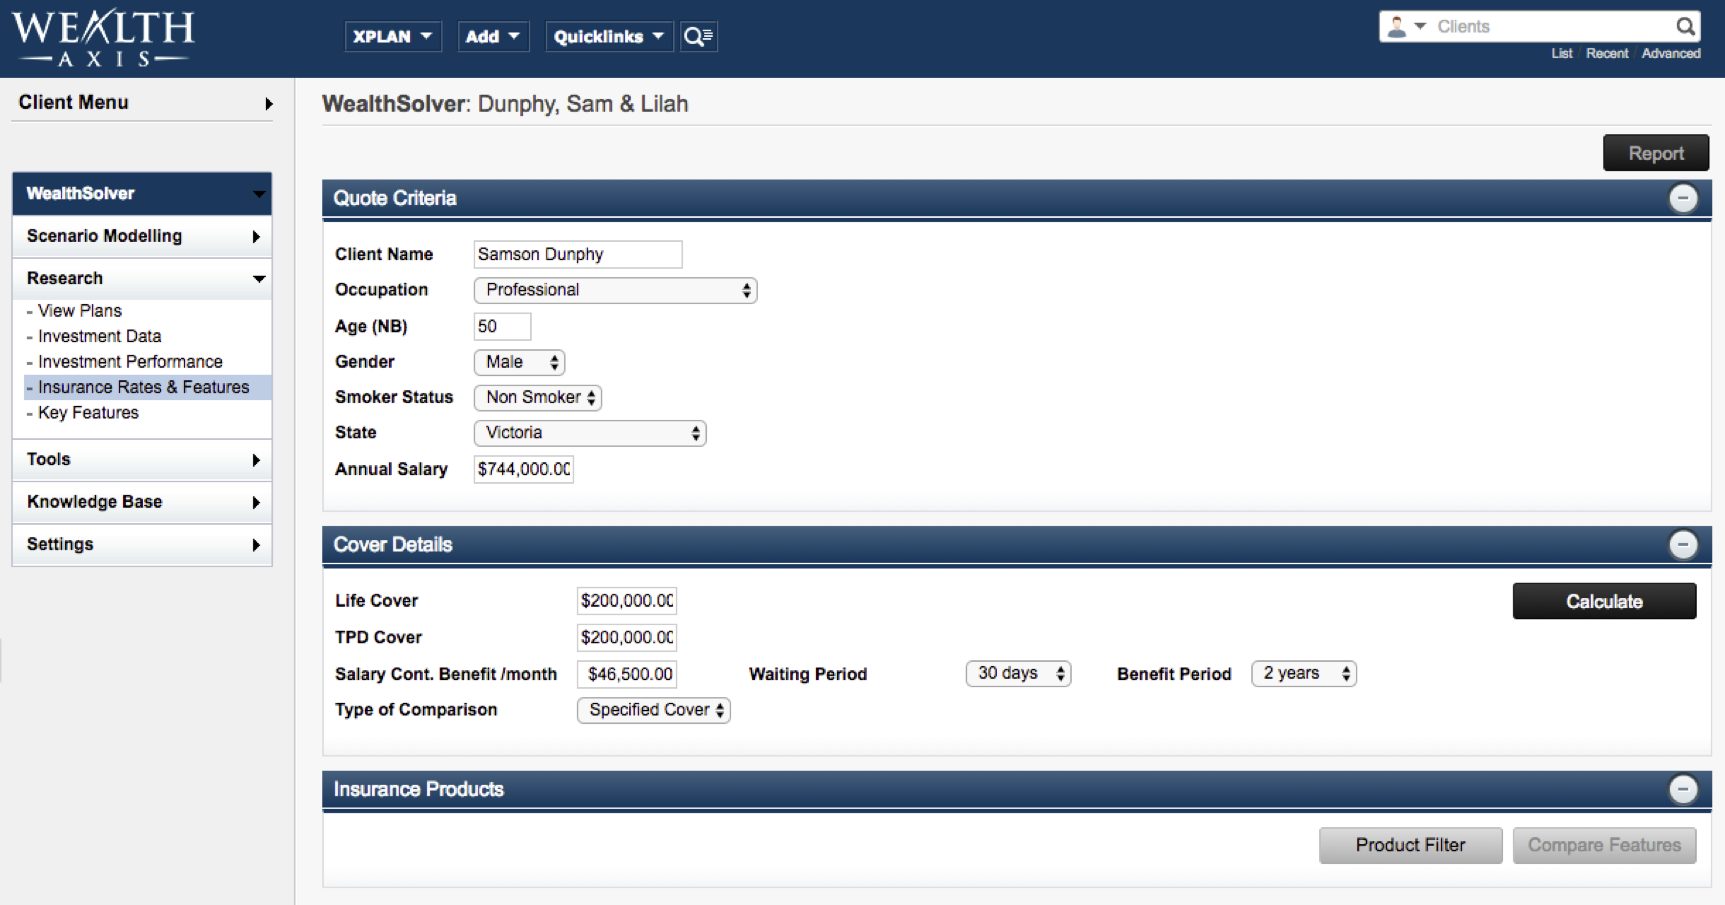1725x905 pixels.
Task: Expand Scenario Modelling menu
Action: (x=142, y=236)
